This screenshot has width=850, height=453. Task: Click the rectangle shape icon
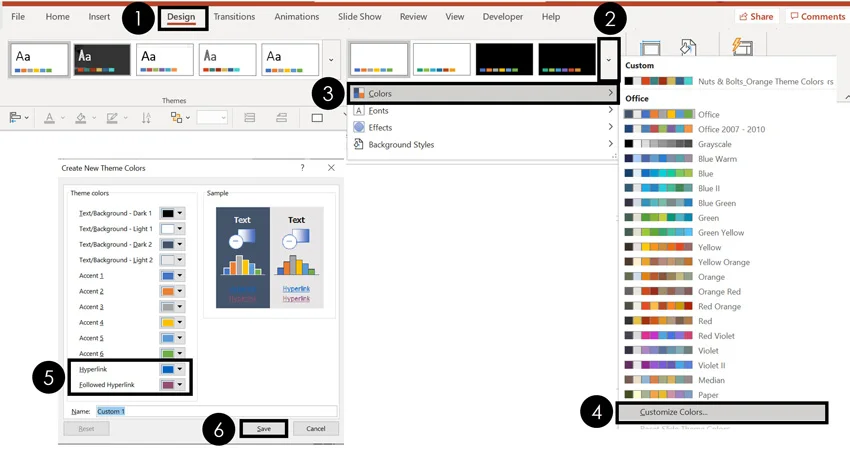coord(317,118)
